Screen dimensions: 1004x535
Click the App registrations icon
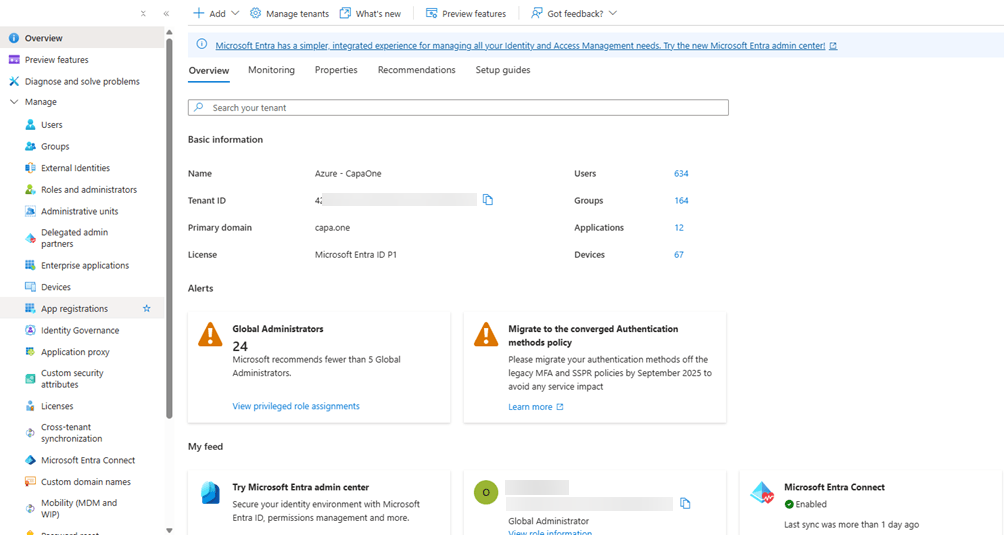pos(30,308)
